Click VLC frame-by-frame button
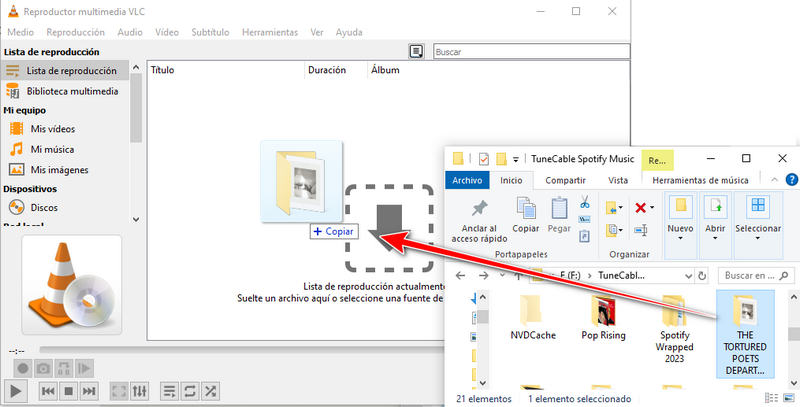The image size is (800, 407). (84, 368)
